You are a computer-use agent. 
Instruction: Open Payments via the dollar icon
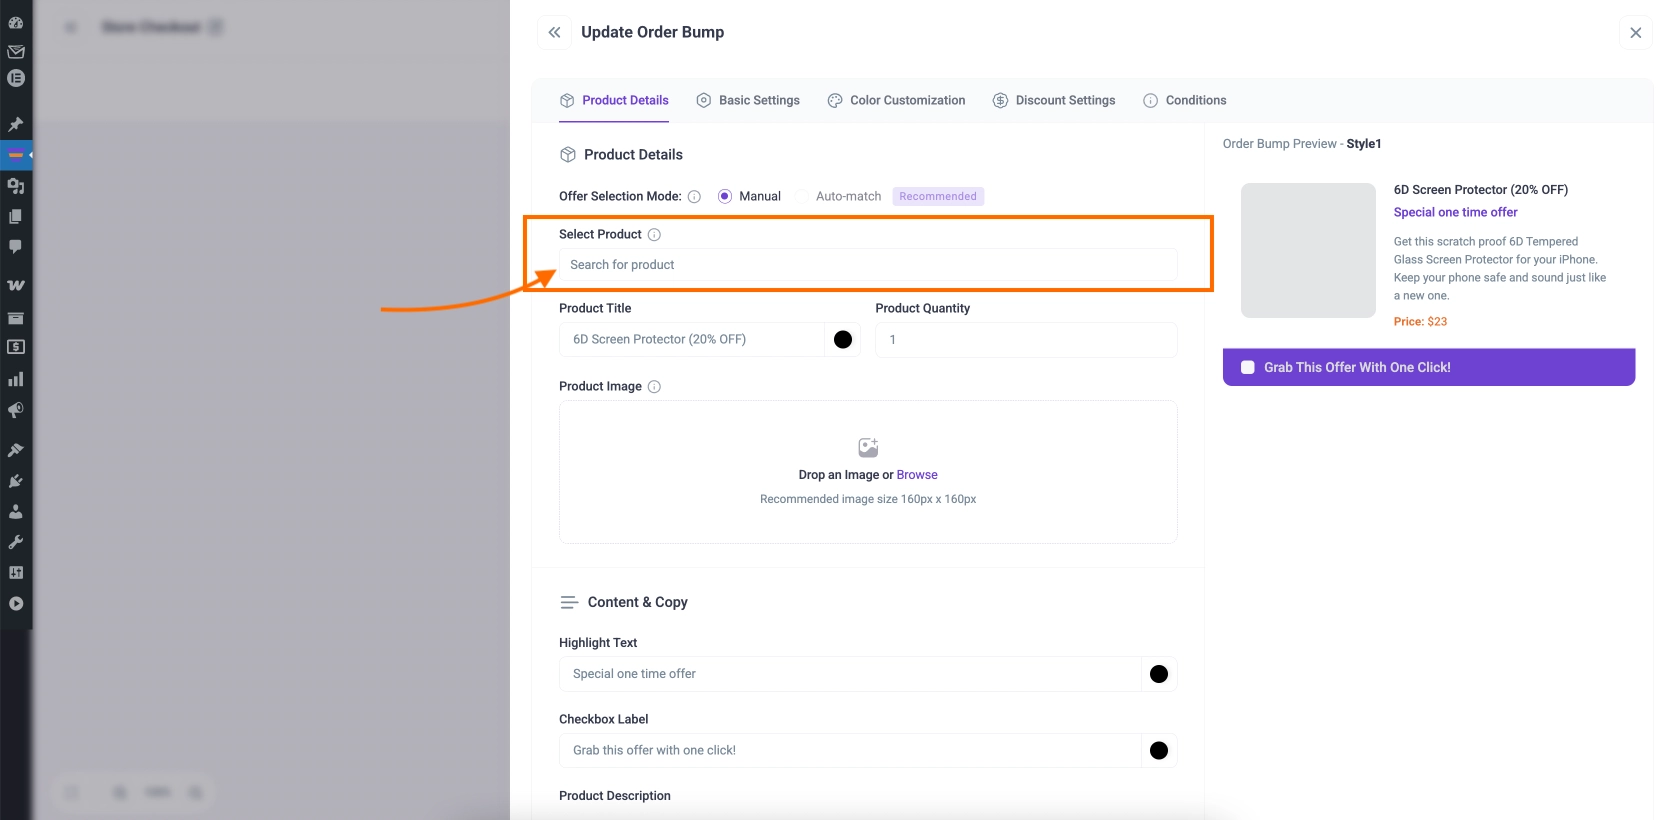[x=16, y=347]
